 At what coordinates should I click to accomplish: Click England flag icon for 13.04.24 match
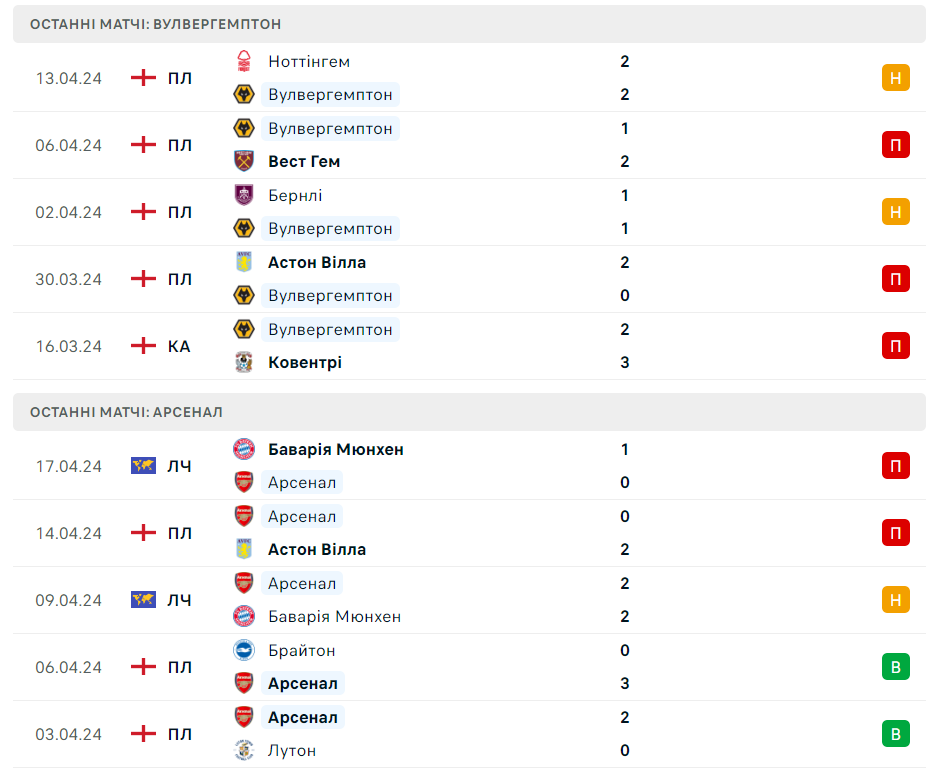(x=143, y=78)
